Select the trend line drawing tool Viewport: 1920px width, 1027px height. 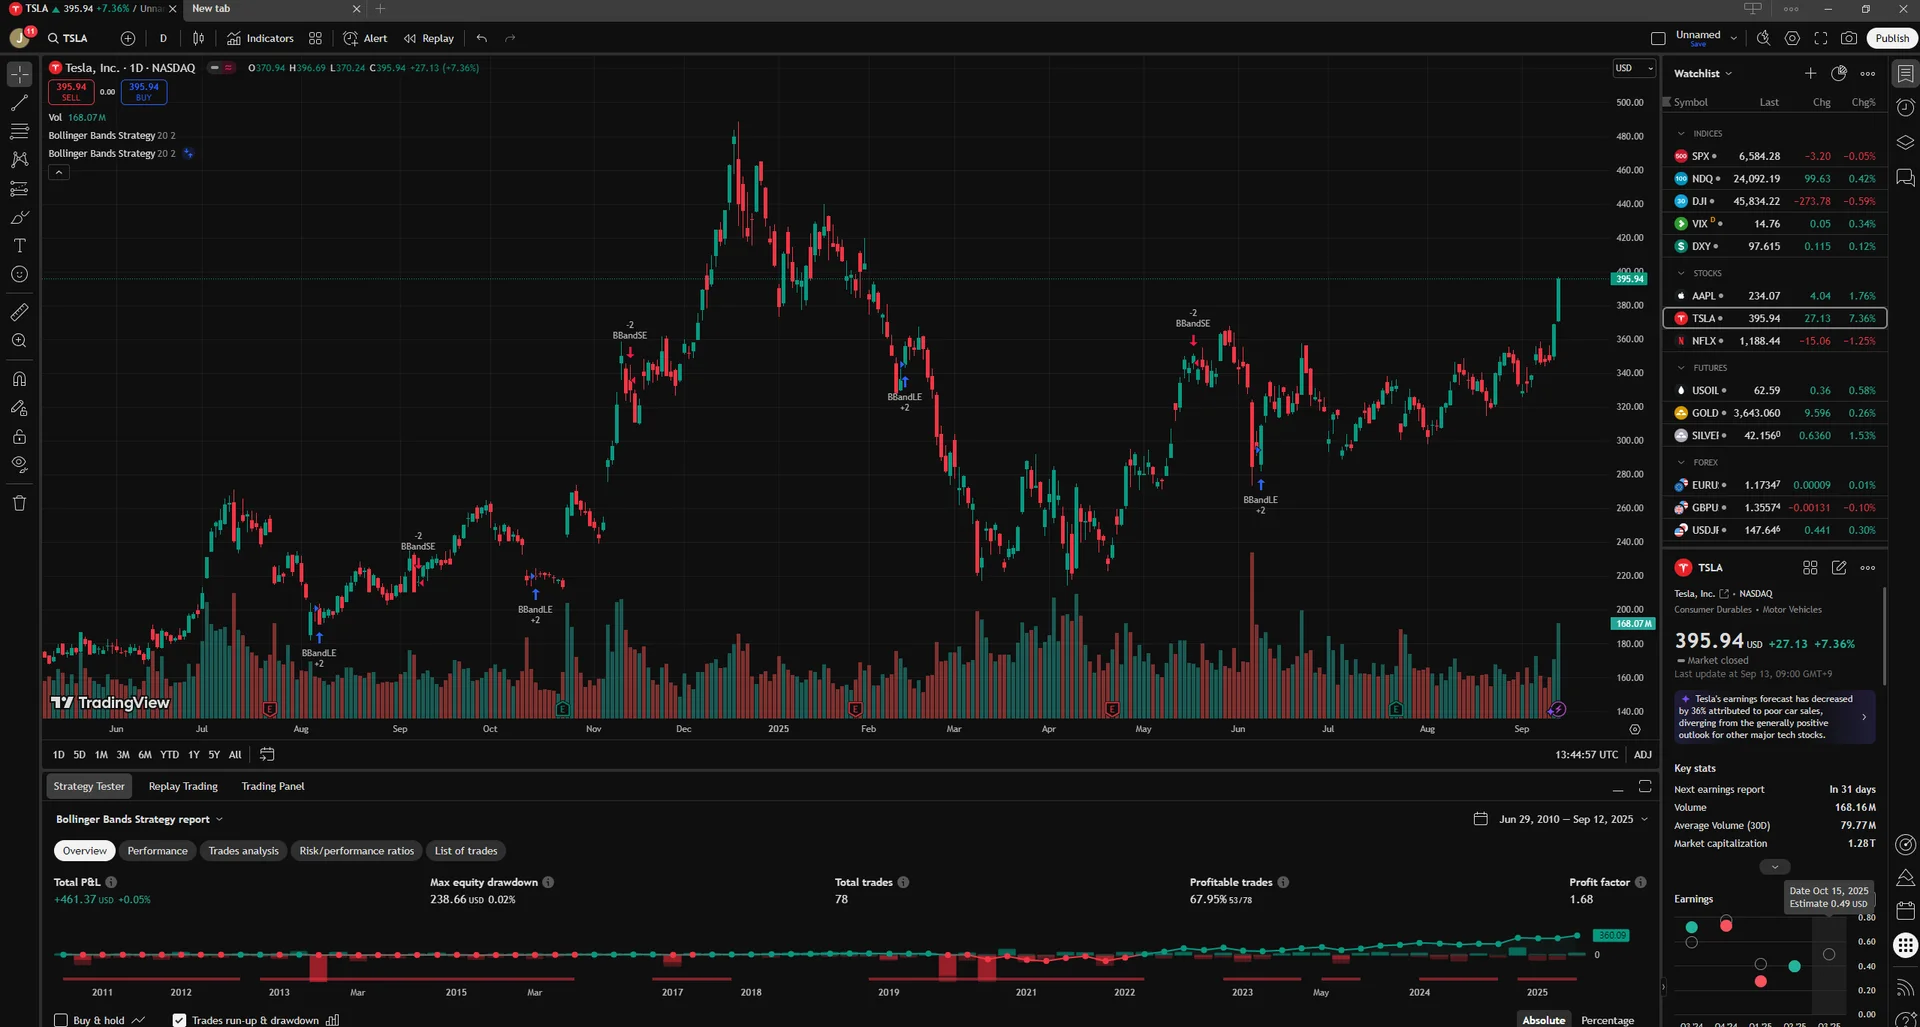click(19, 103)
